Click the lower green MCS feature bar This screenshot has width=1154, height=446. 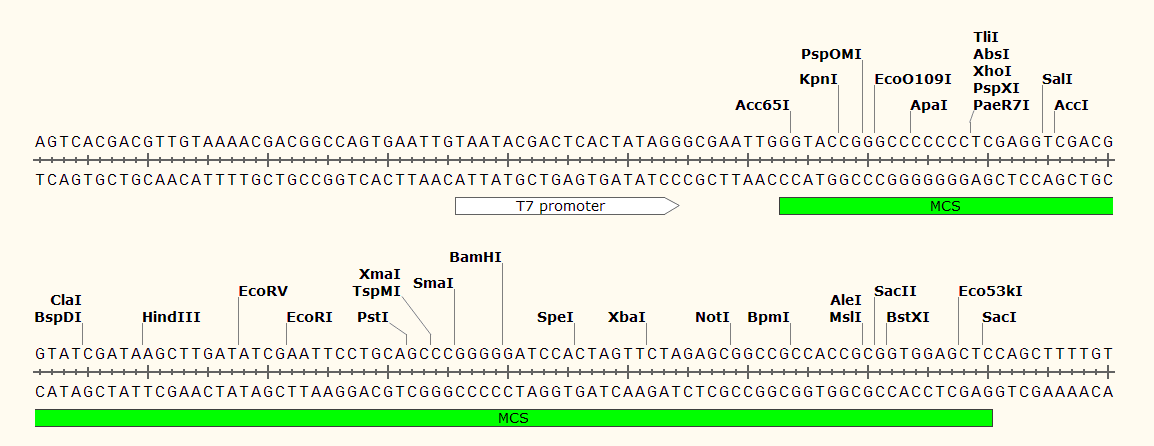click(514, 418)
